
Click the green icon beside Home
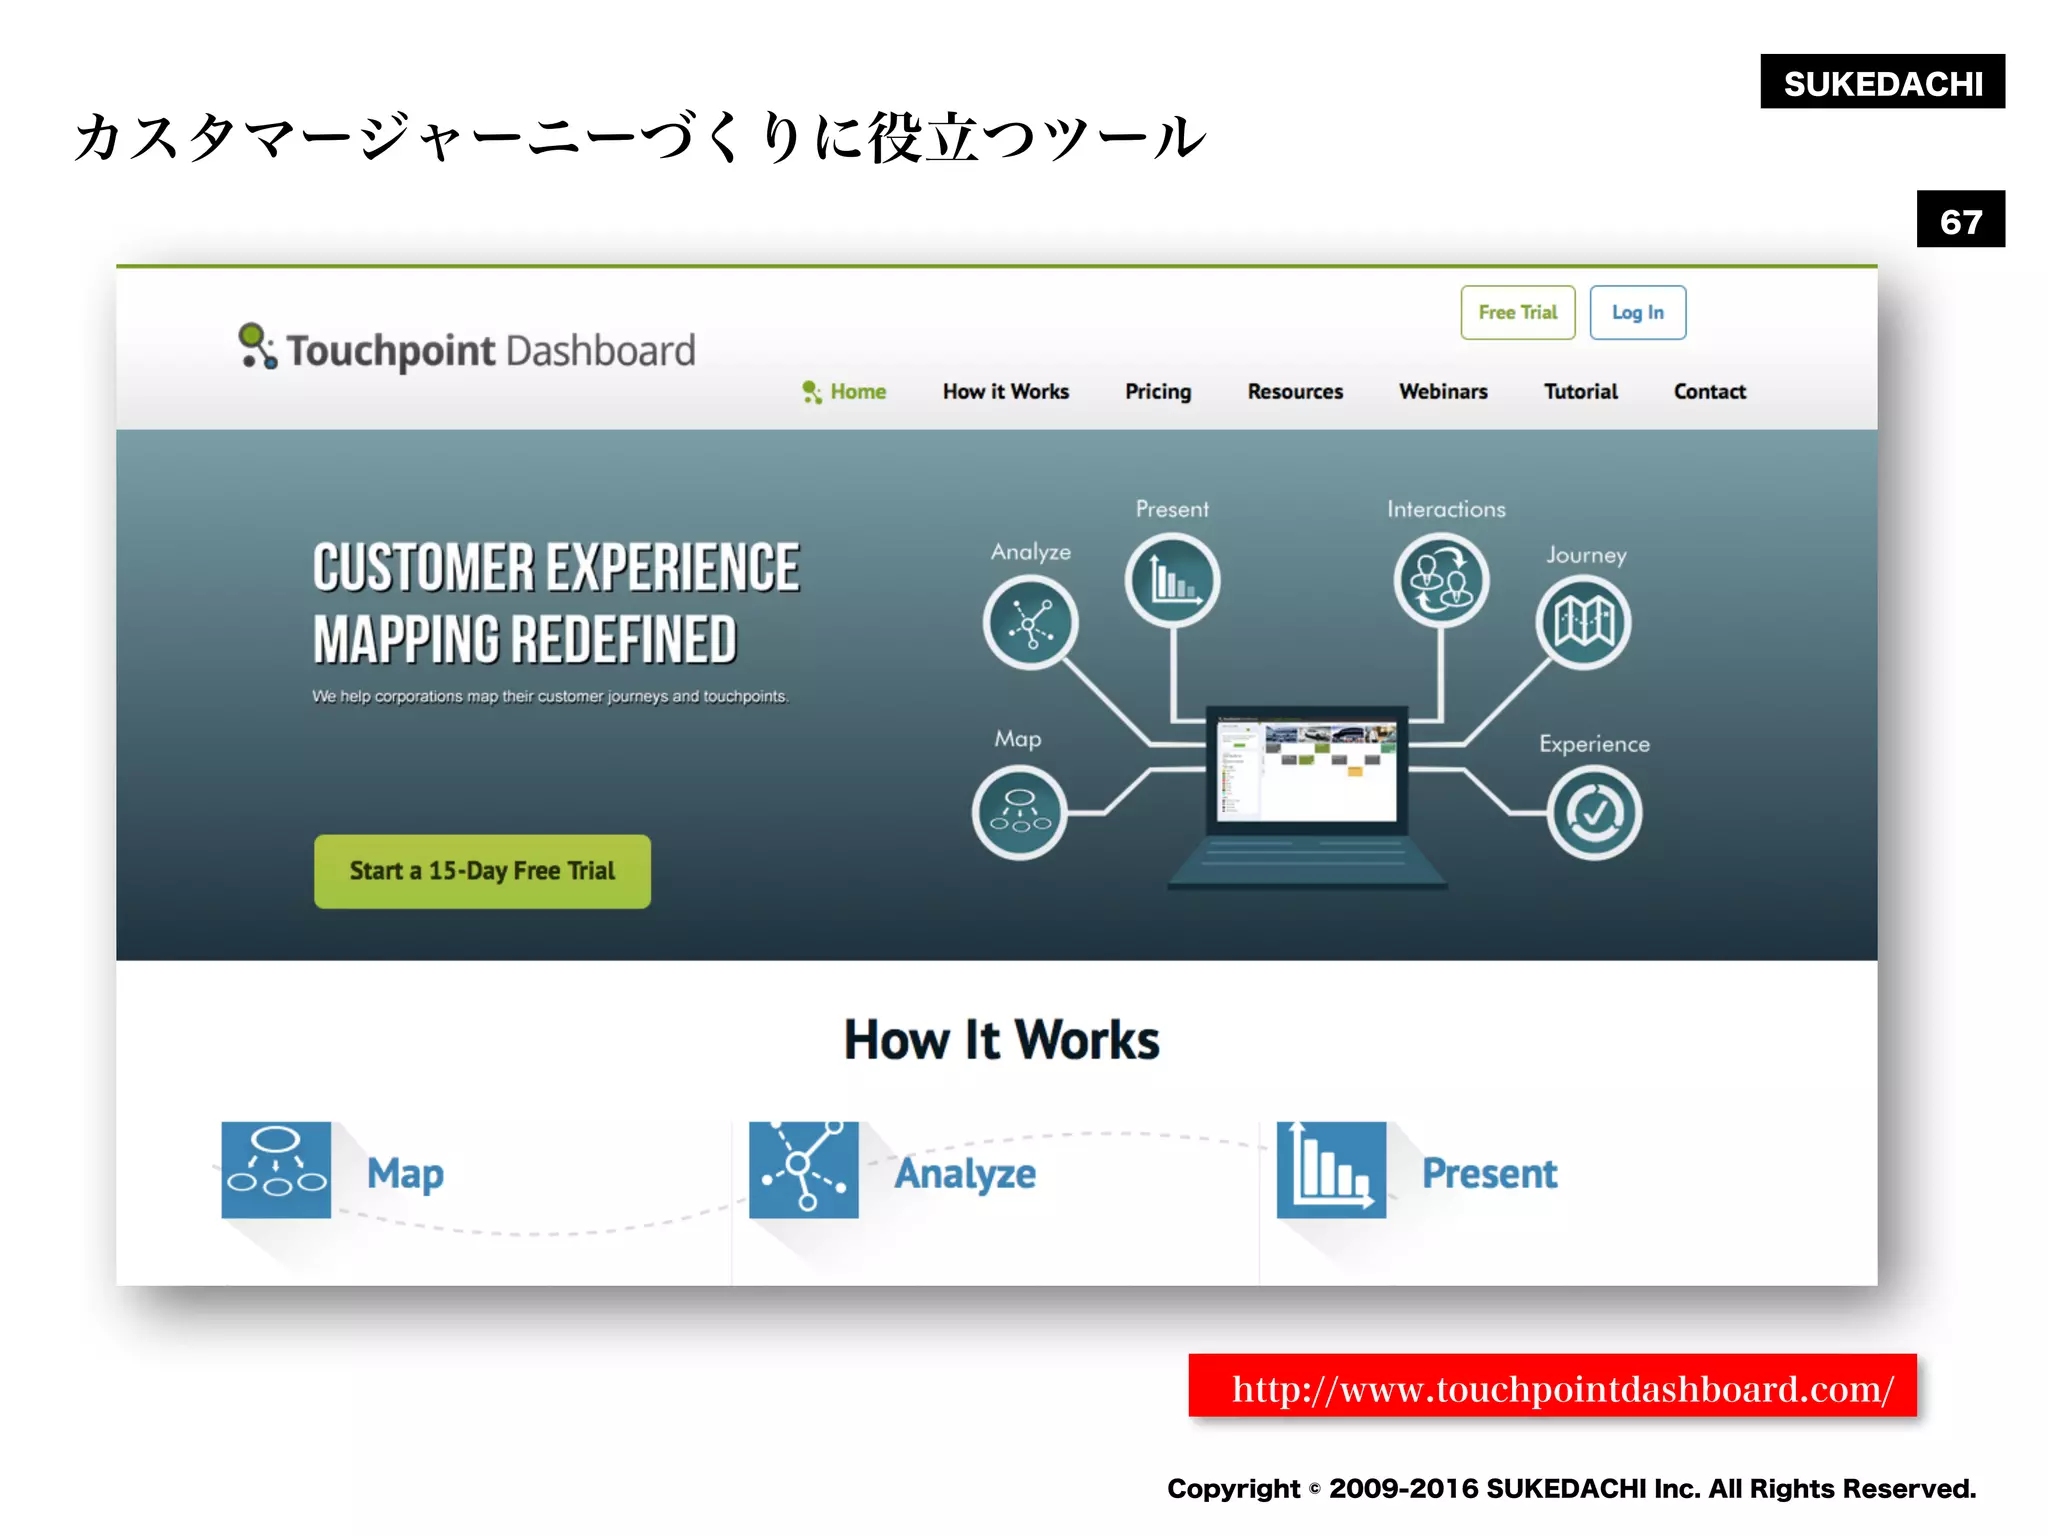812,392
